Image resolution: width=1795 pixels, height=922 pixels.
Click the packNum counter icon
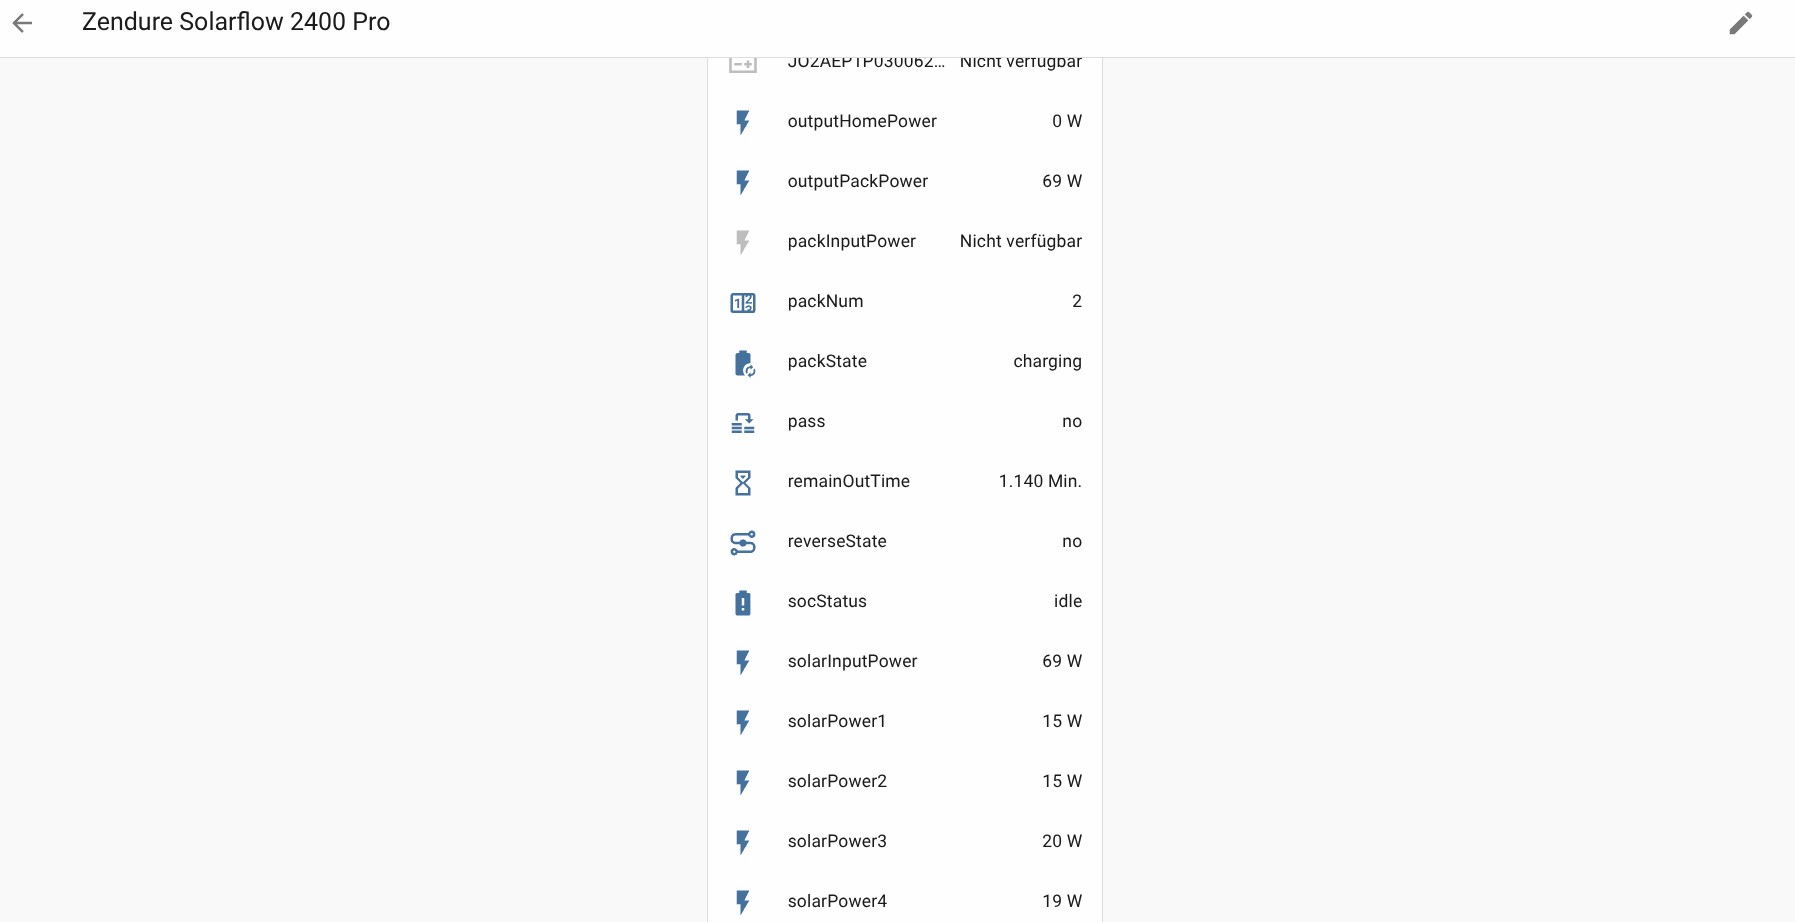click(743, 302)
